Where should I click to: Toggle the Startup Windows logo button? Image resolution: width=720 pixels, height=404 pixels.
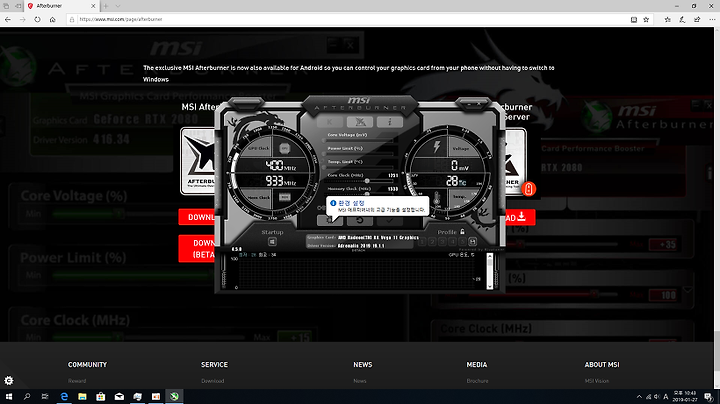pyautogui.click(x=272, y=241)
